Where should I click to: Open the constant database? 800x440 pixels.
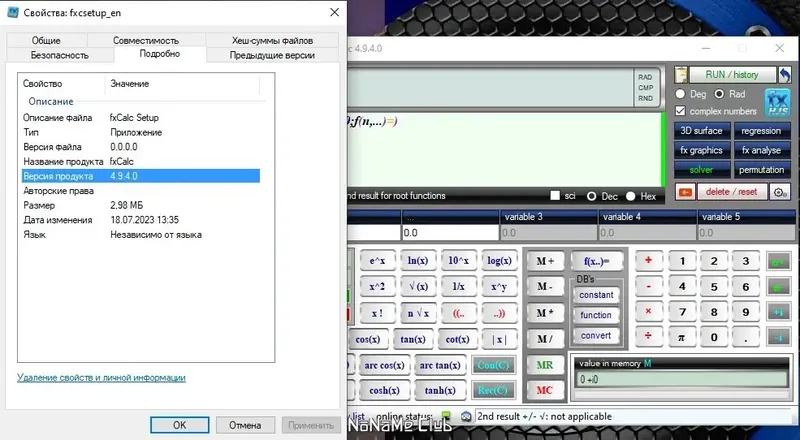596,295
